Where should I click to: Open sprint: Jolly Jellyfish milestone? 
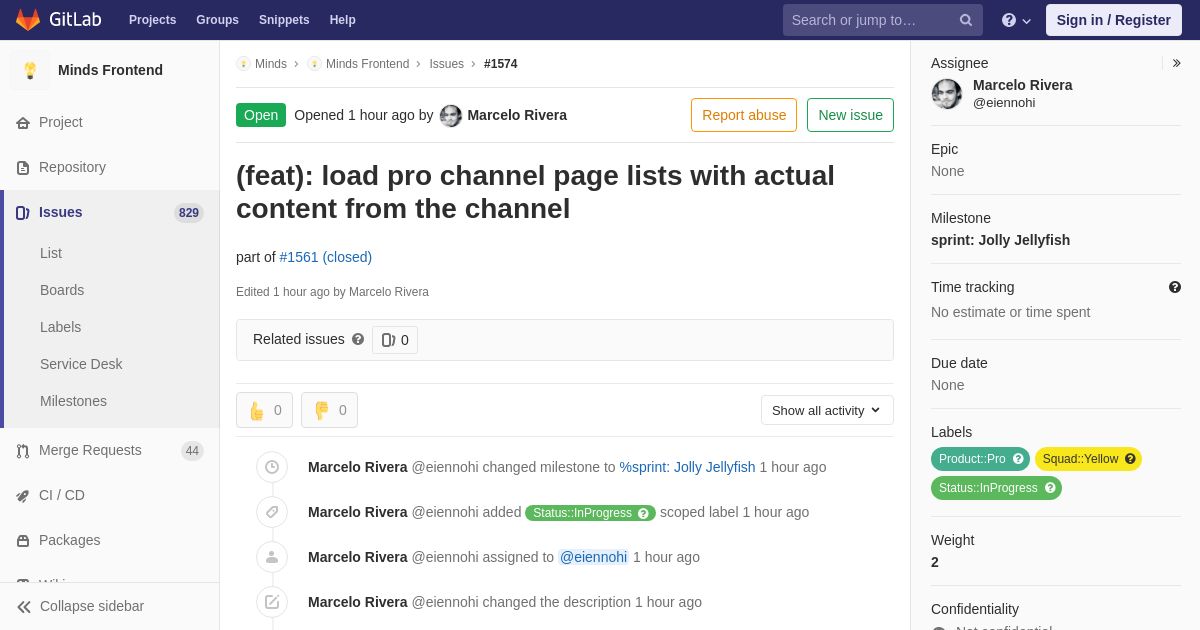[1000, 240]
